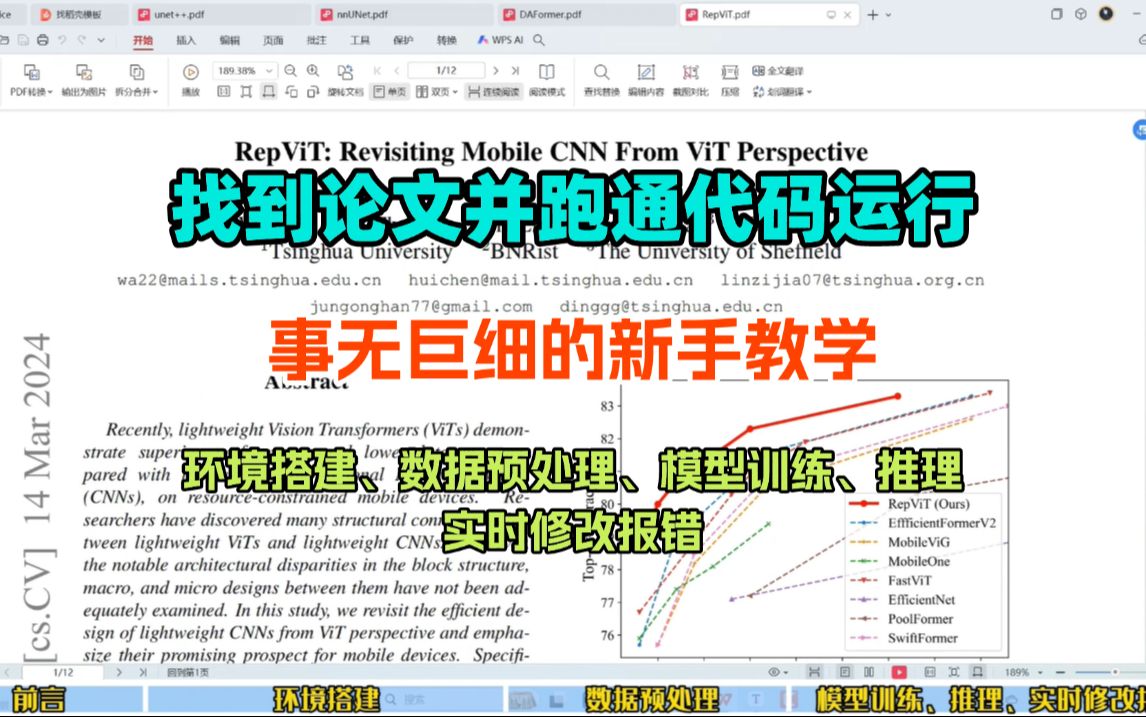Open the 开始 ribbon tab
Screen dimensions: 1146x717
click(143, 40)
